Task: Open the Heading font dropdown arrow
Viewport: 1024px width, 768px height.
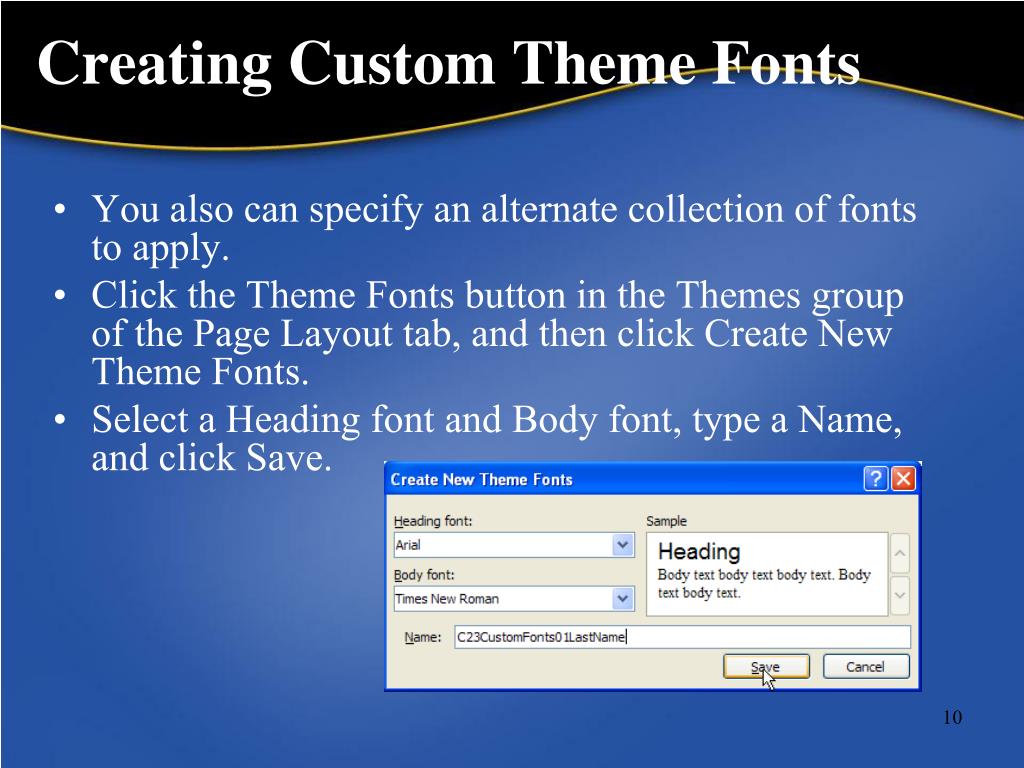Action: click(623, 545)
